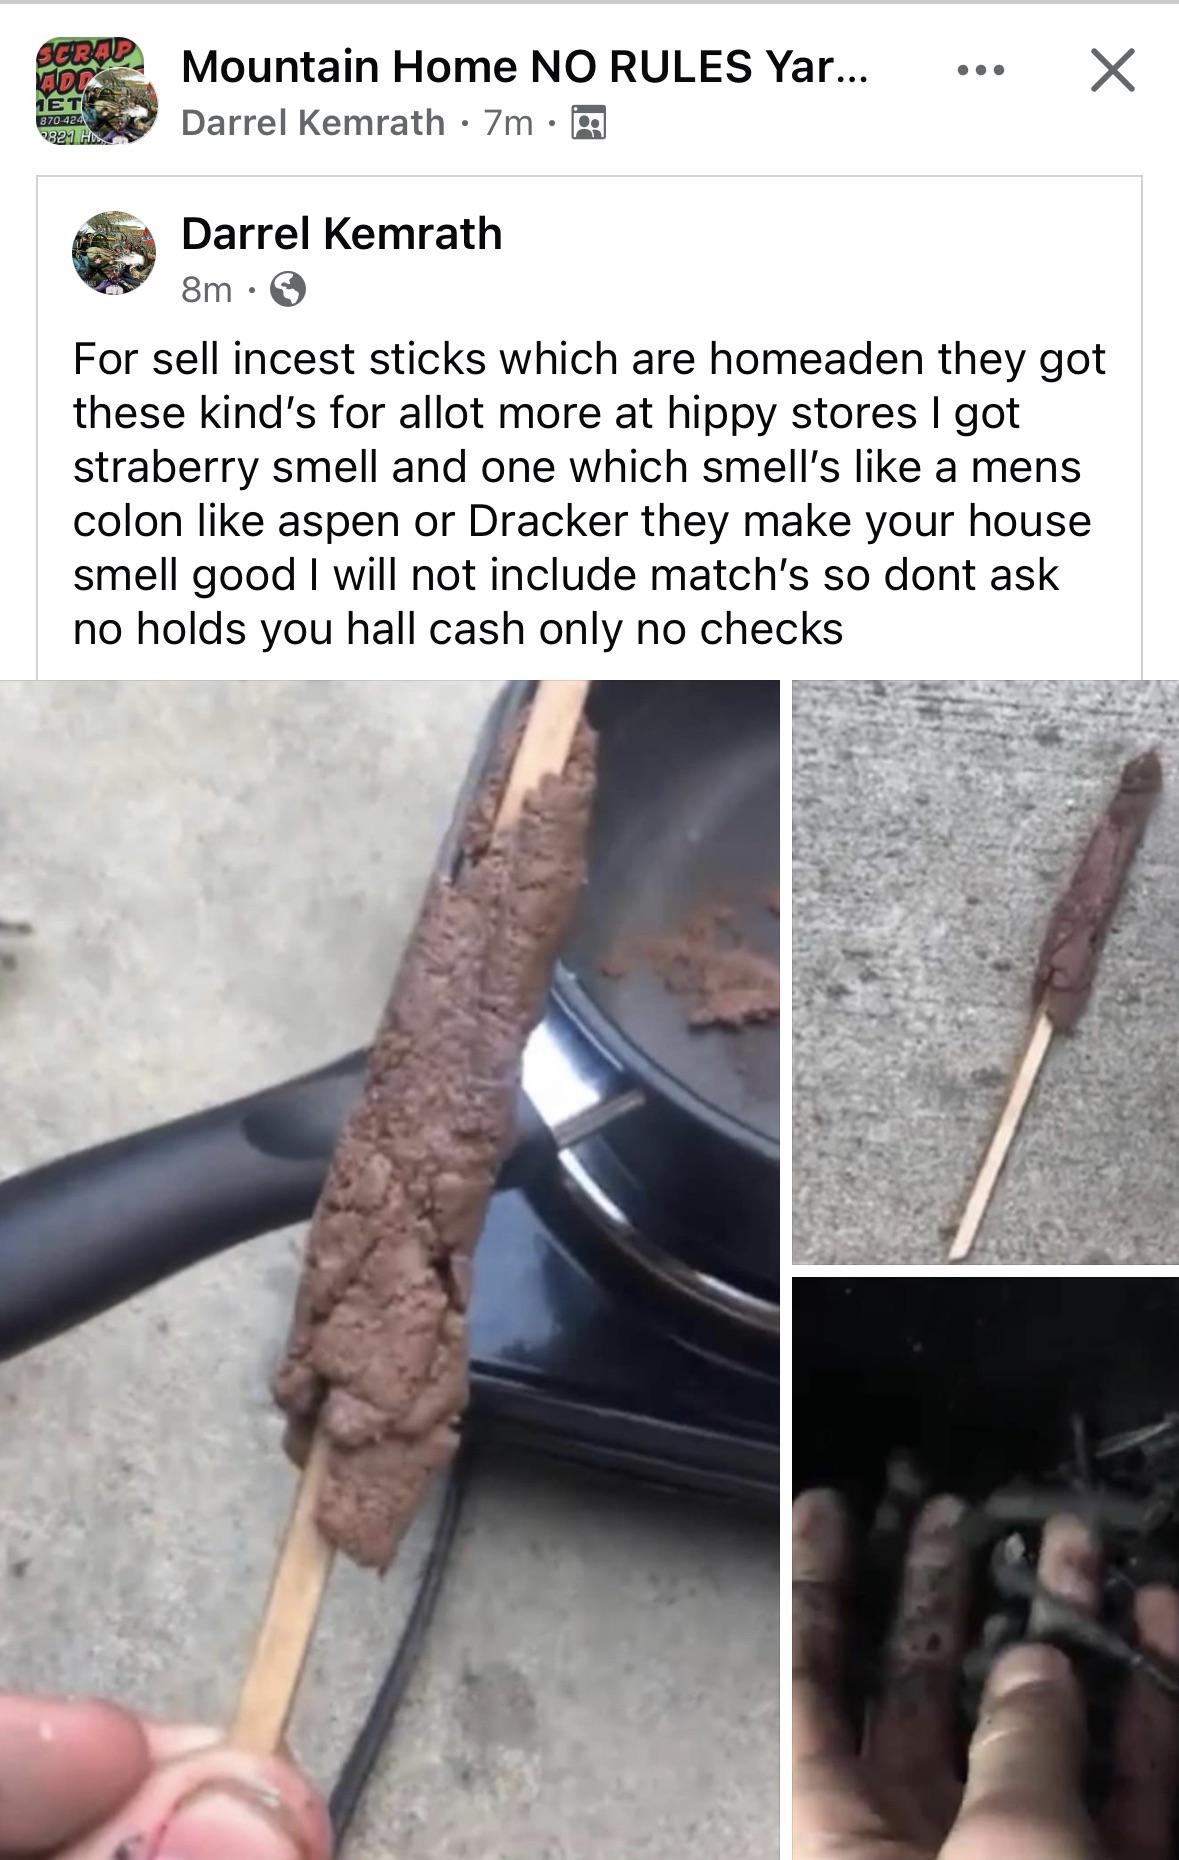Image resolution: width=1179 pixels, height=1860 pixels.
Task: Open Darrel Kemrath name under group title
Action: tap(313, 123)
